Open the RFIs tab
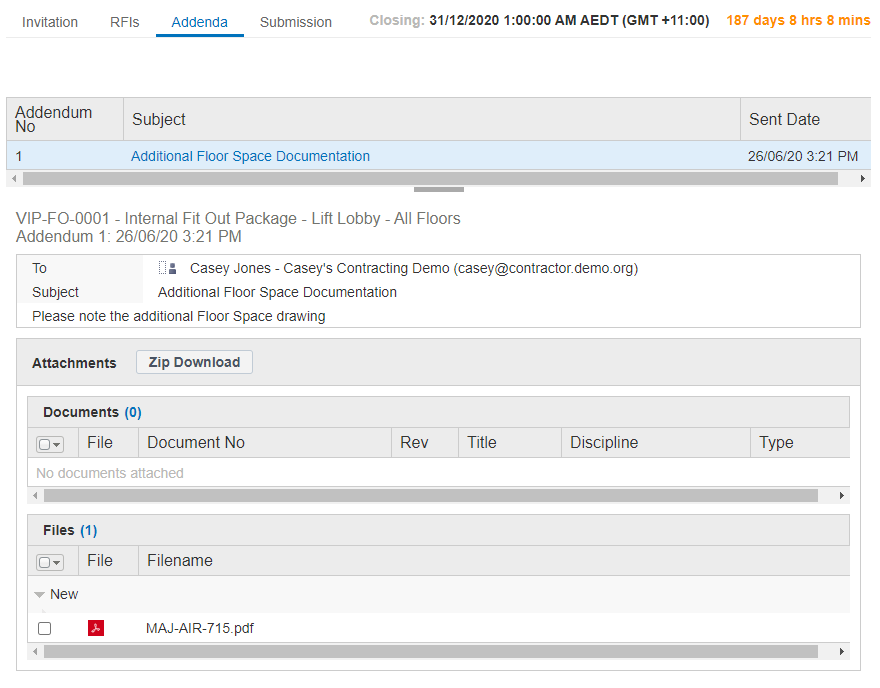This screenshot has width=880, height=688. coord(125,22)
